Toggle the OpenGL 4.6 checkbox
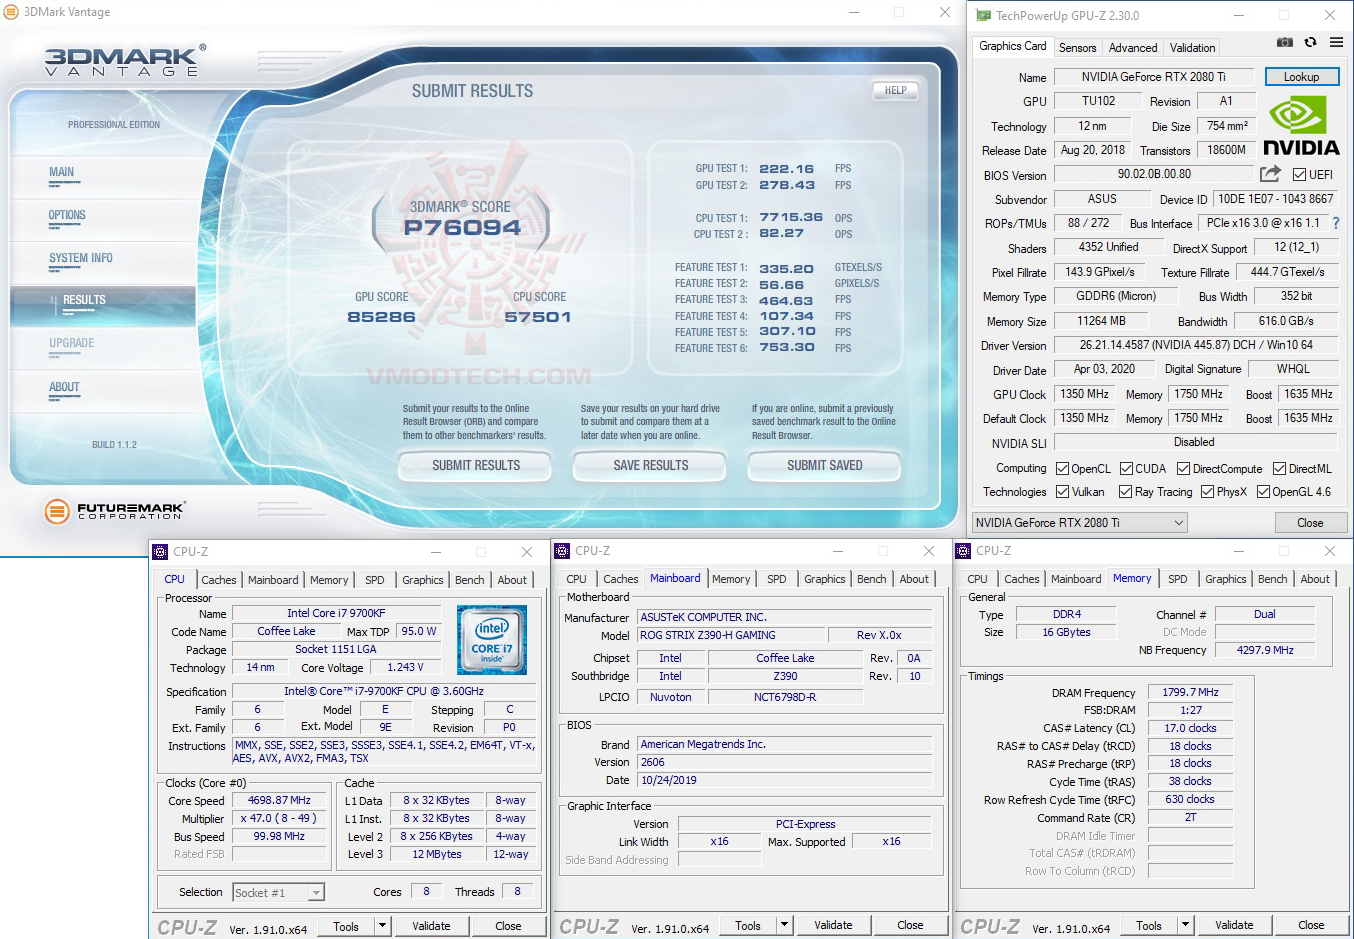1354x939 pixels. click(x=1263, y=491)
